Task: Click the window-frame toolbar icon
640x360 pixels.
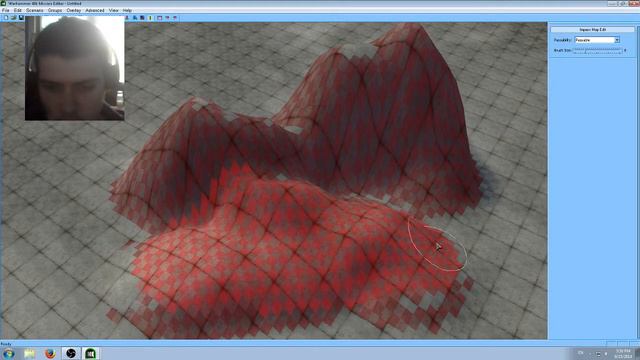Action: 160,18
